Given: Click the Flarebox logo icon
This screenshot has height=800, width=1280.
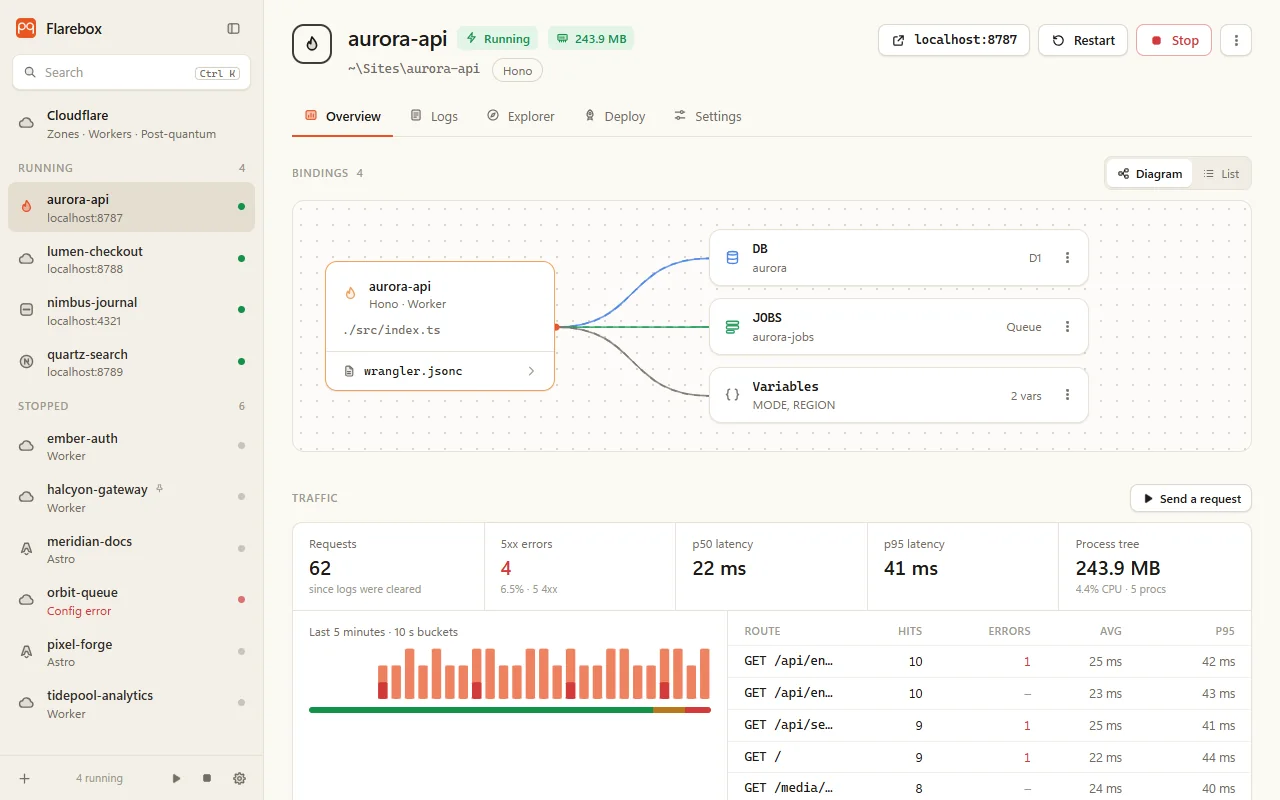Looking at the screenshot, I should click(26, 28).
